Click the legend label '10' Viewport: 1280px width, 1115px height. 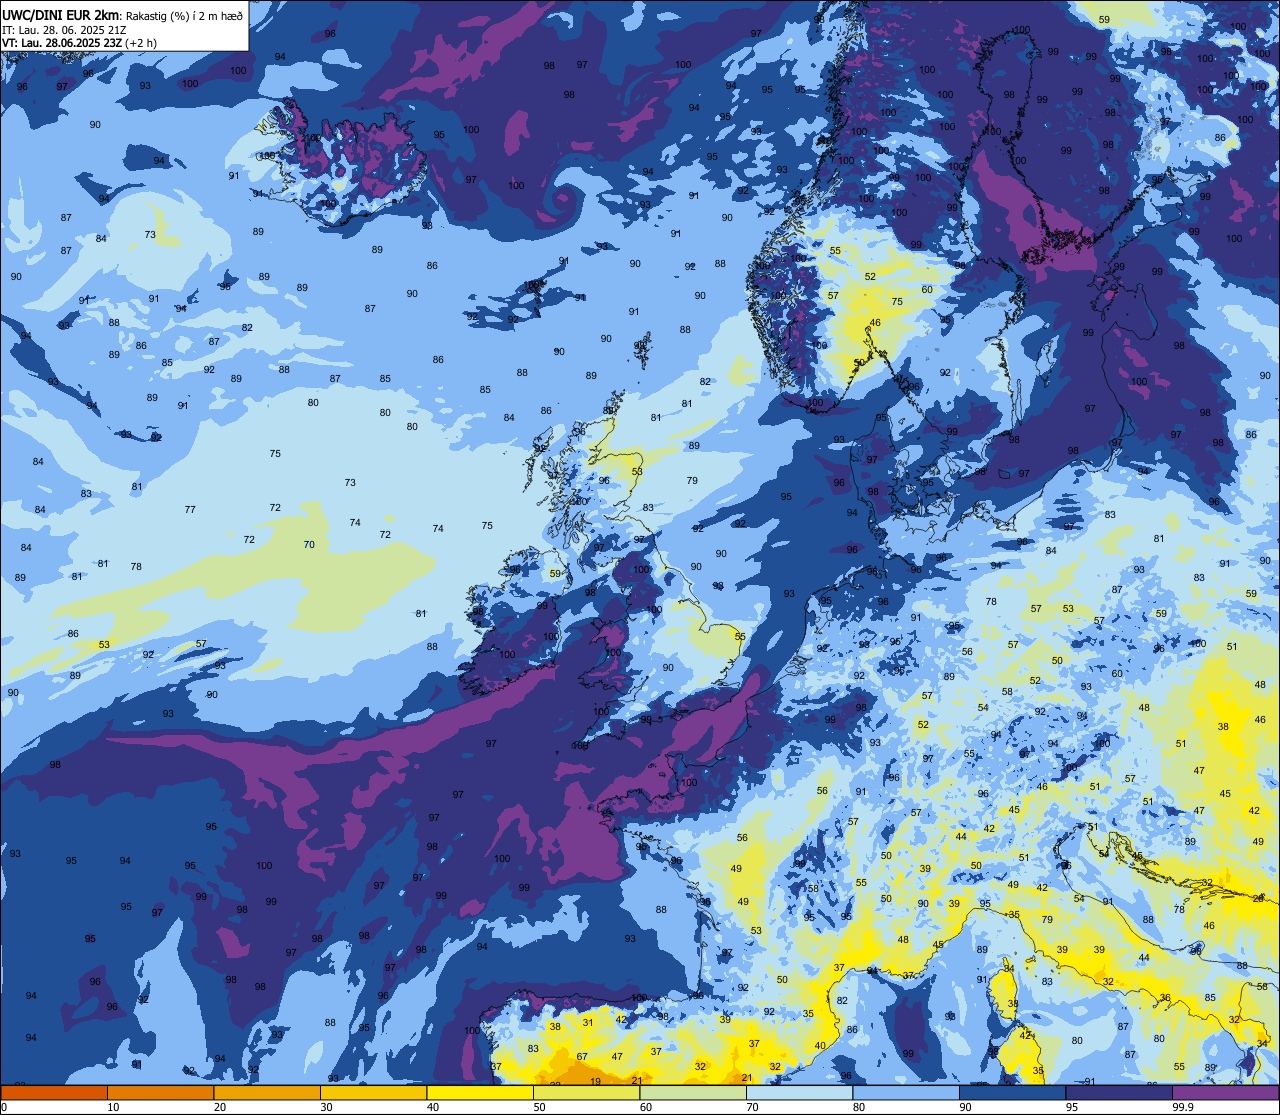point(113,1107)
